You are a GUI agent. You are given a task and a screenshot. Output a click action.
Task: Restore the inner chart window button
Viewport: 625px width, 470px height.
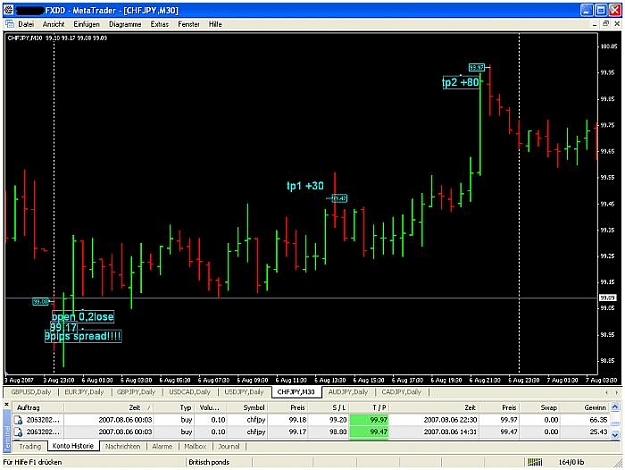[x=606, y=24]
